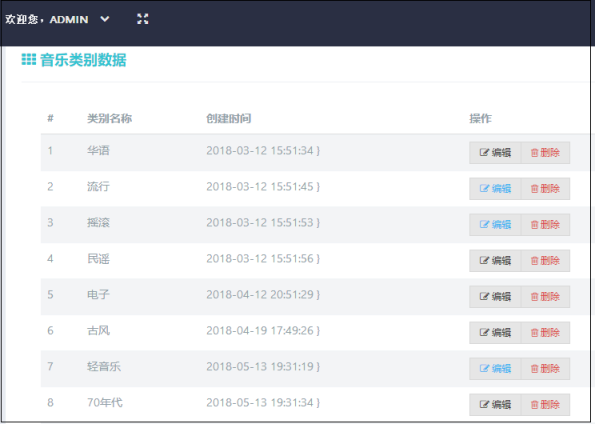Open the ADMIN user dropdown arrow
Screen dimensions: 596x425
tap(105, 19)
